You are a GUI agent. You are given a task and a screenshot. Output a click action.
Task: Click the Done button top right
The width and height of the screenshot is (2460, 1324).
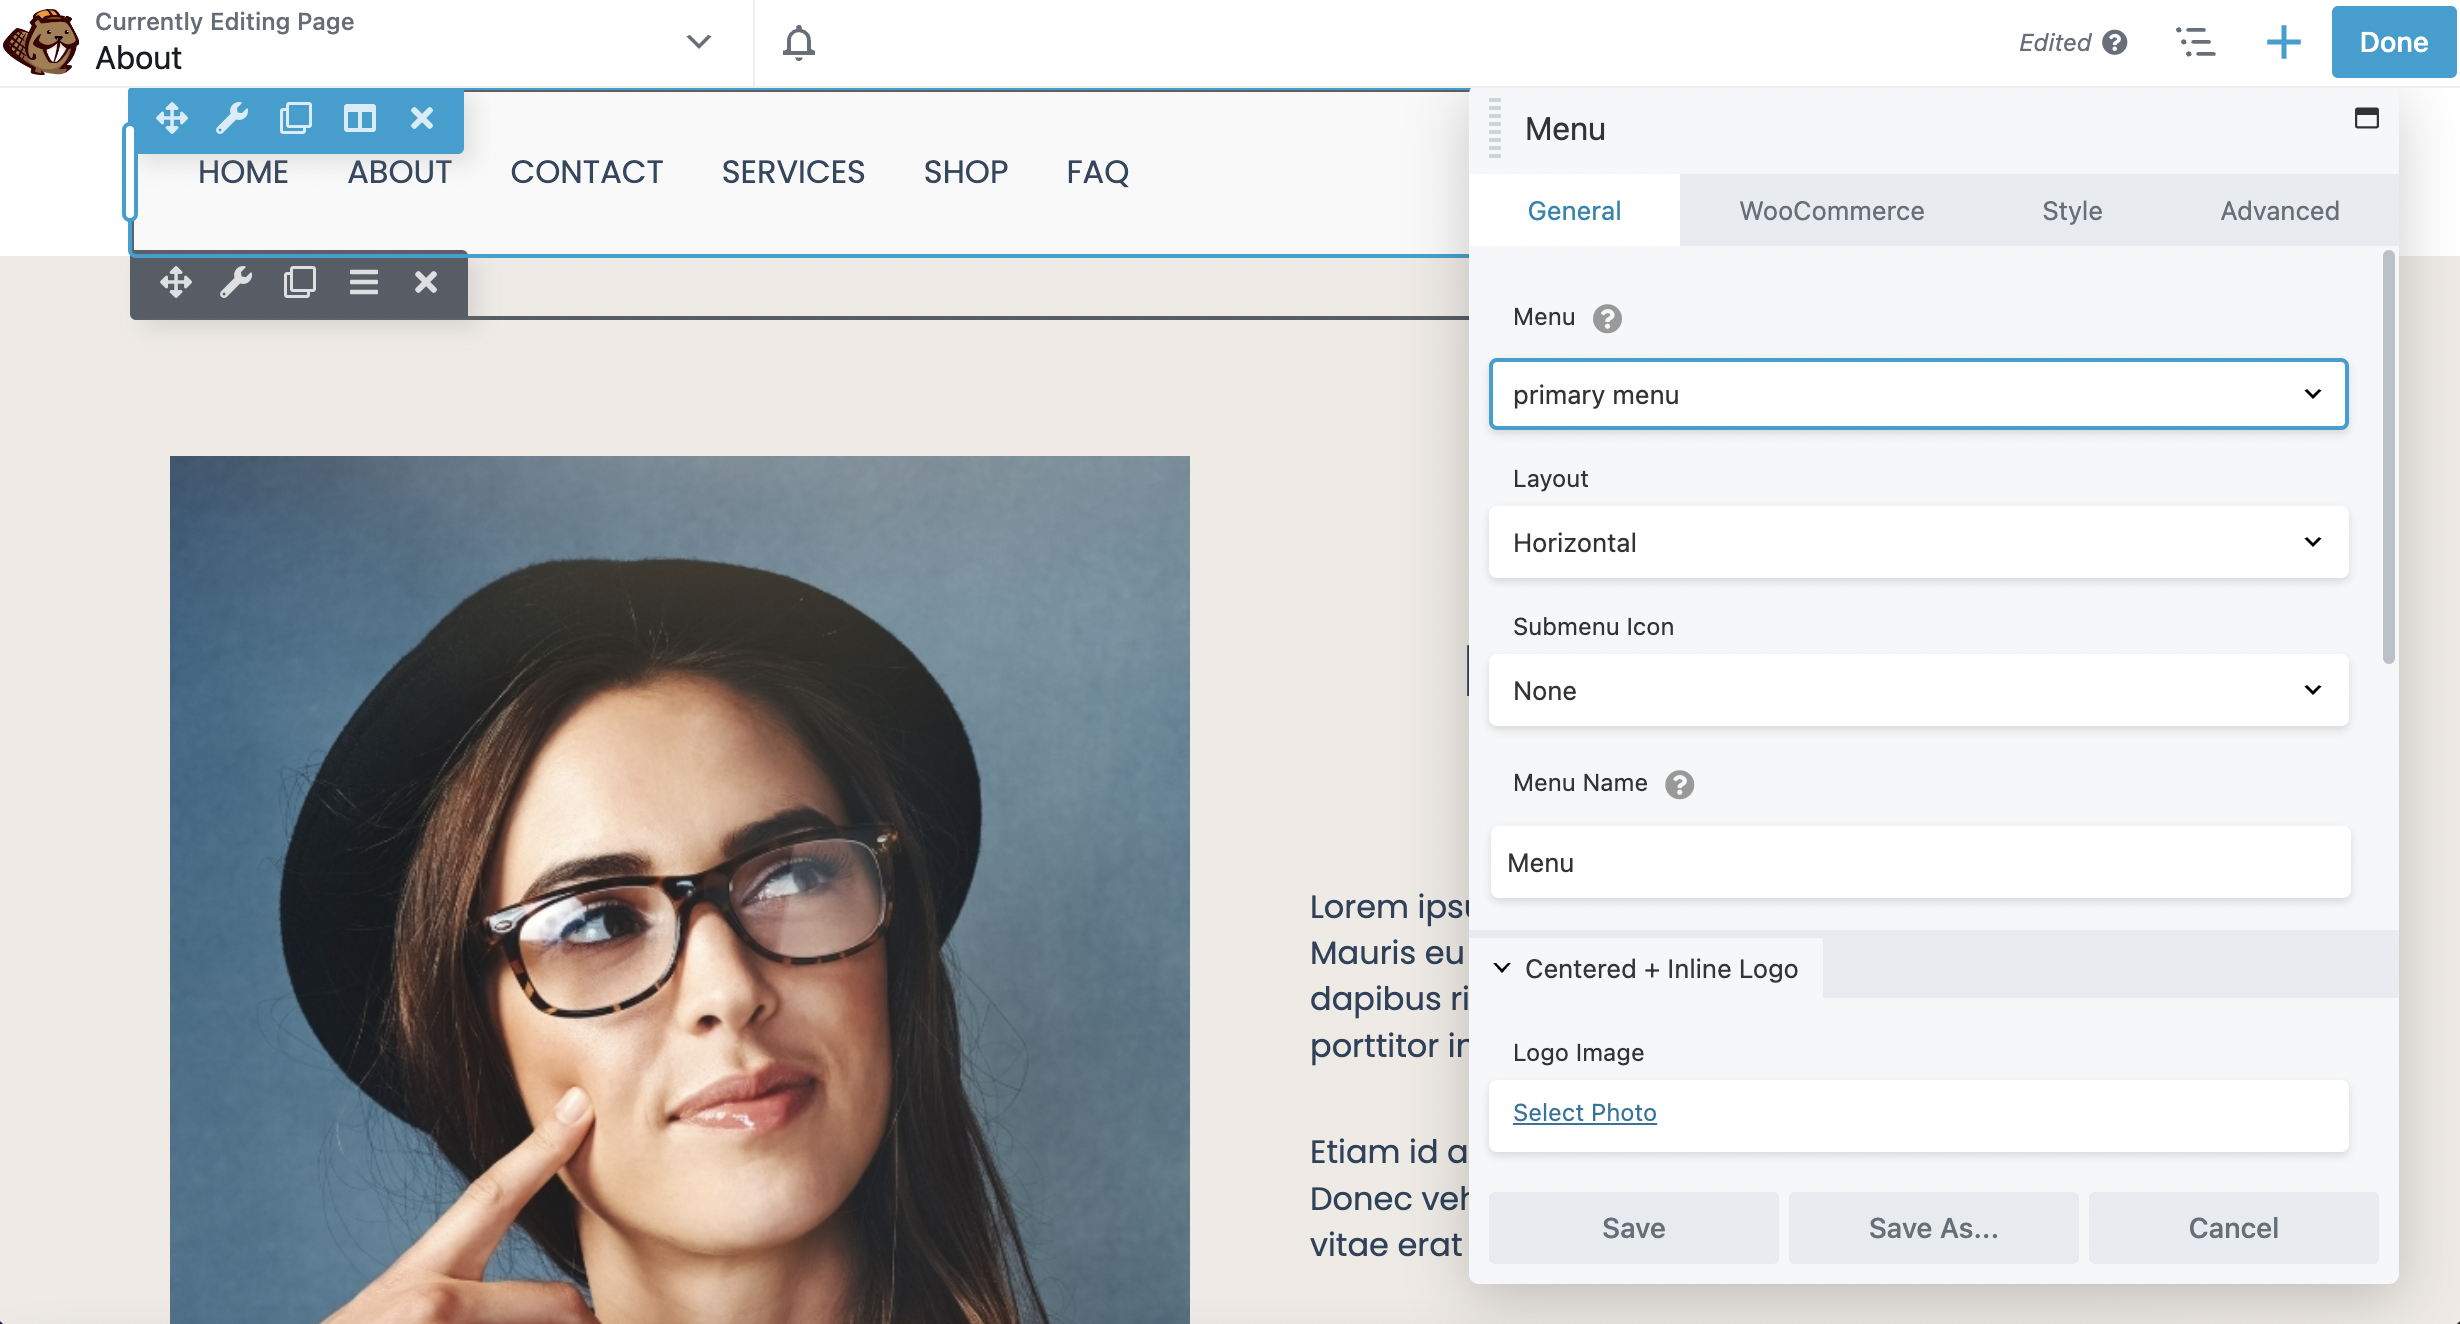[2393, 41]
